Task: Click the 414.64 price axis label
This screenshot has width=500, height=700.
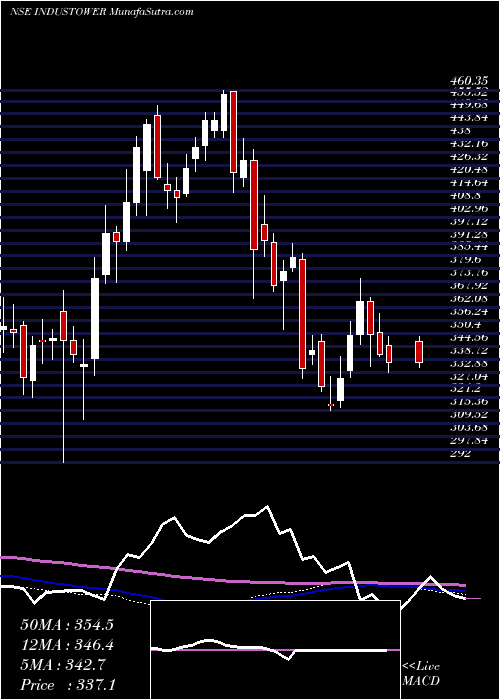Action: [468, 183]
